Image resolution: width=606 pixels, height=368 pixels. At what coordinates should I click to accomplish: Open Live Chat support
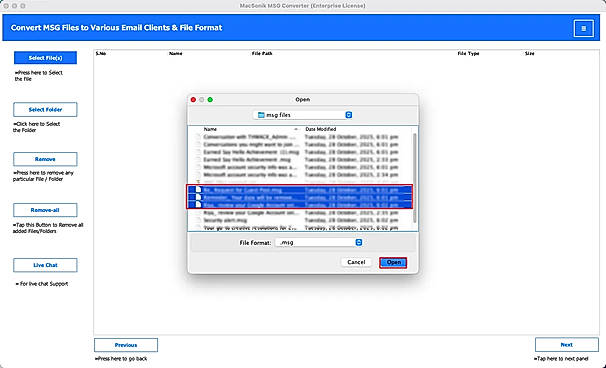pos(45,265)
